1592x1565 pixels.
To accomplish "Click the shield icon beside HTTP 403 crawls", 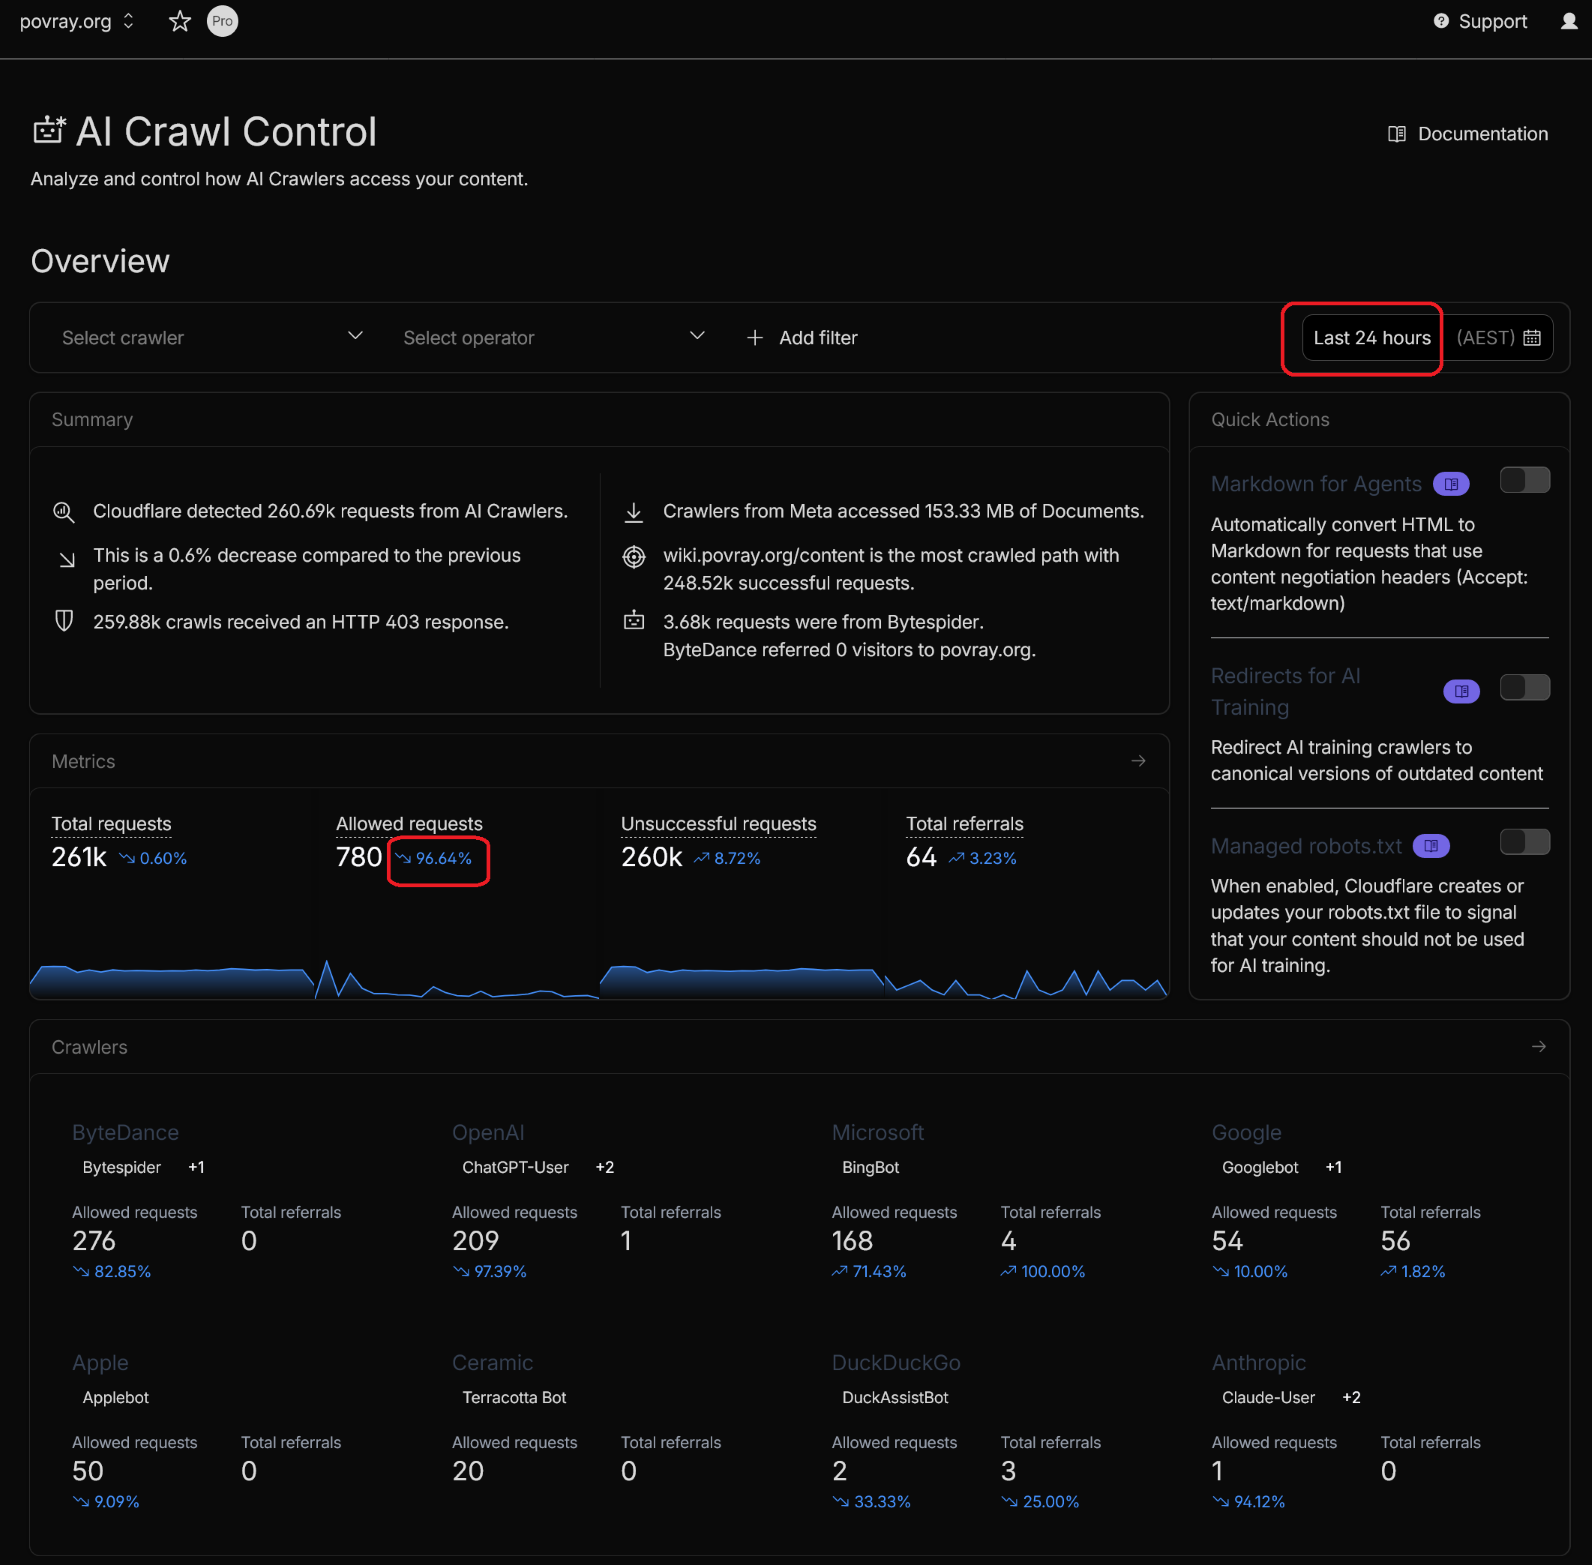I will pos(63,621).
